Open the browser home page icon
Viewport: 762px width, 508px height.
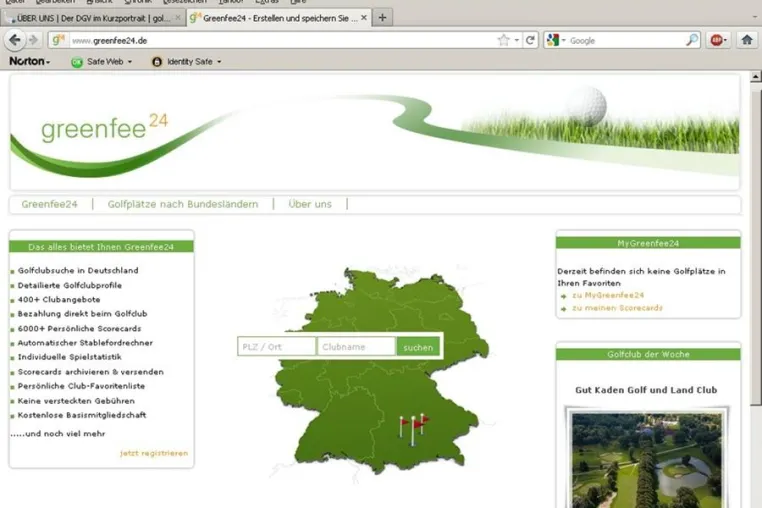tap(747, 40)
